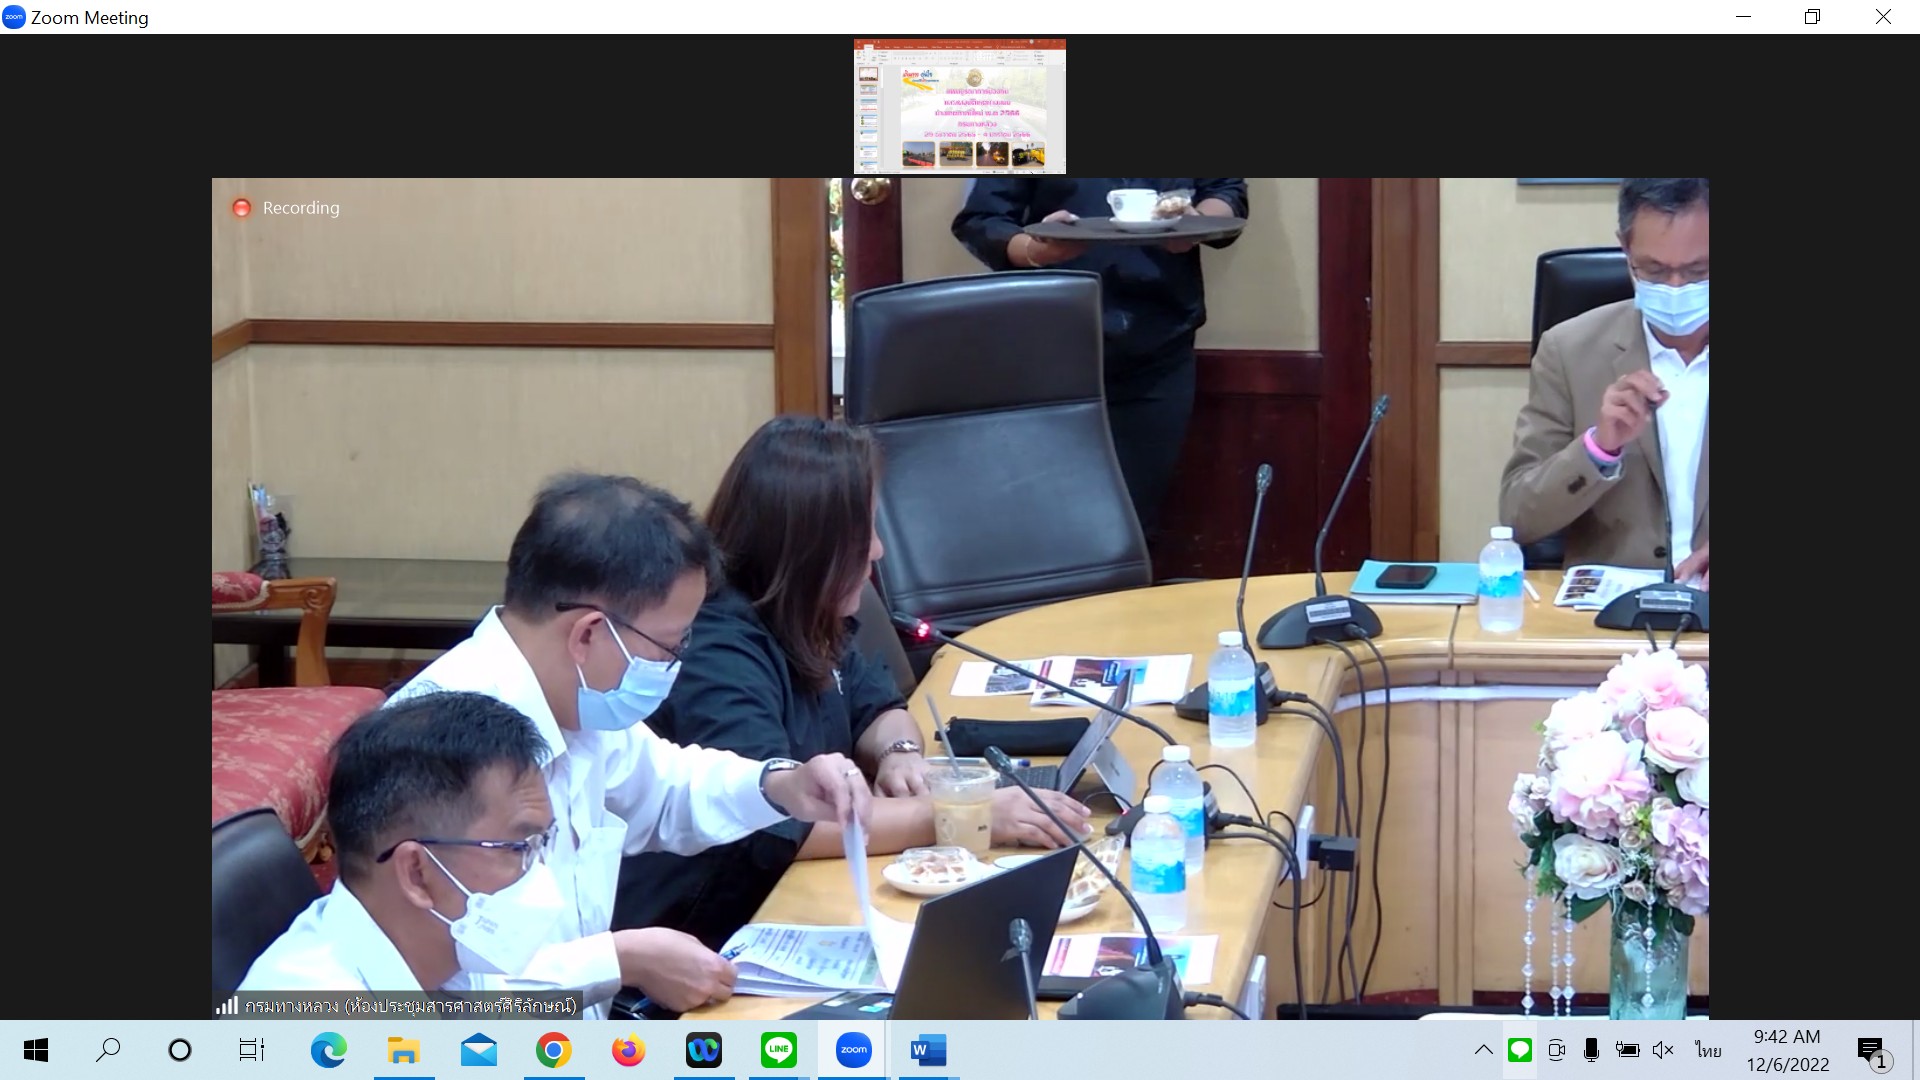Open Zoom from the taskbar
The image size is (1920, 1080).
[x=853, y=1050]
